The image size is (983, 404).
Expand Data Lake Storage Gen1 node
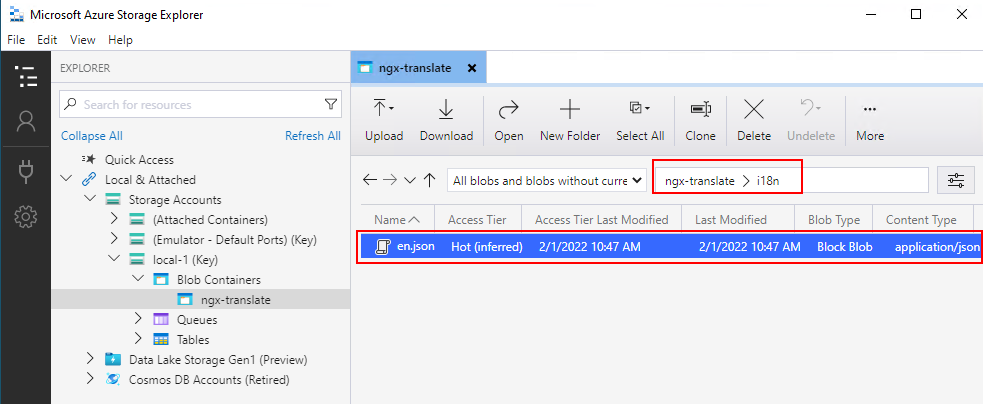(x=90, y=359)
